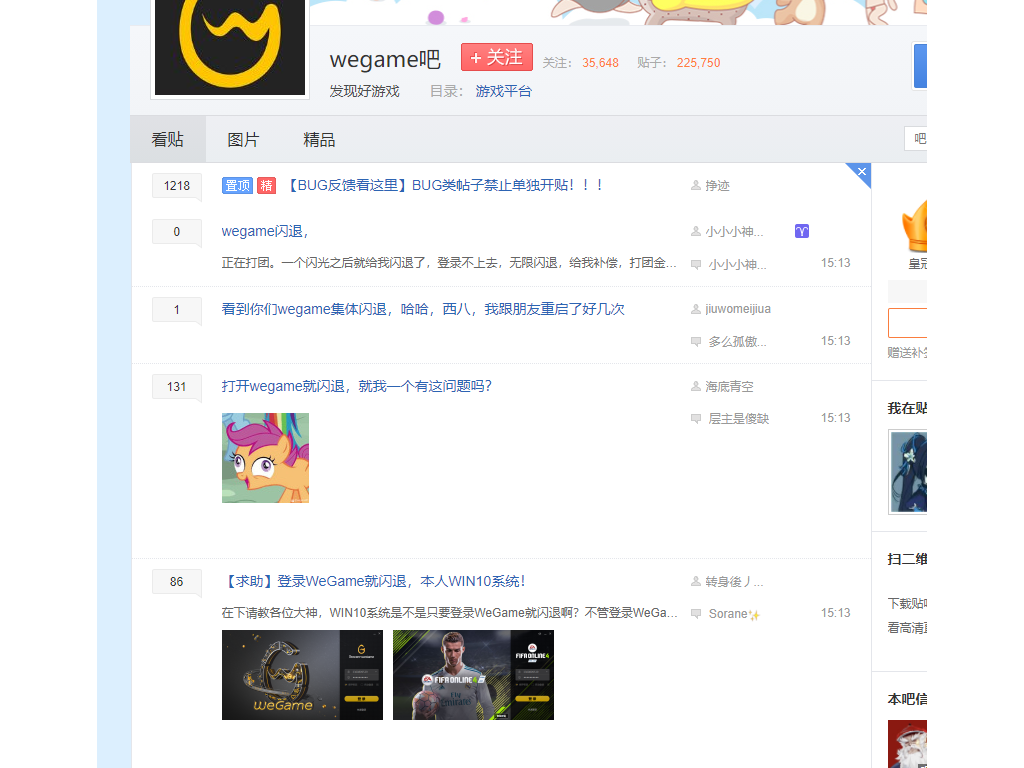Enlarge the FIFA Online 4 screenshot thumbnail
The image size is (1024, 768).
pyautogui.click(x=473, y=675)
